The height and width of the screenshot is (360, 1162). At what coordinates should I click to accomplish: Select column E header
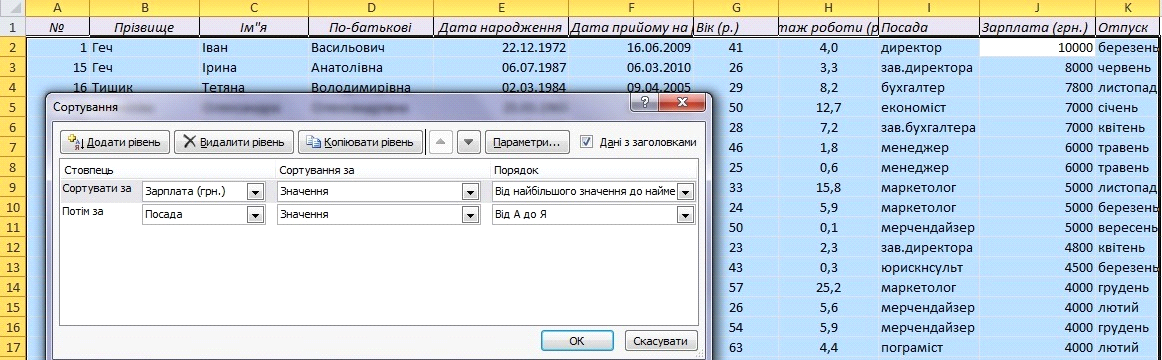coord(502,8)
